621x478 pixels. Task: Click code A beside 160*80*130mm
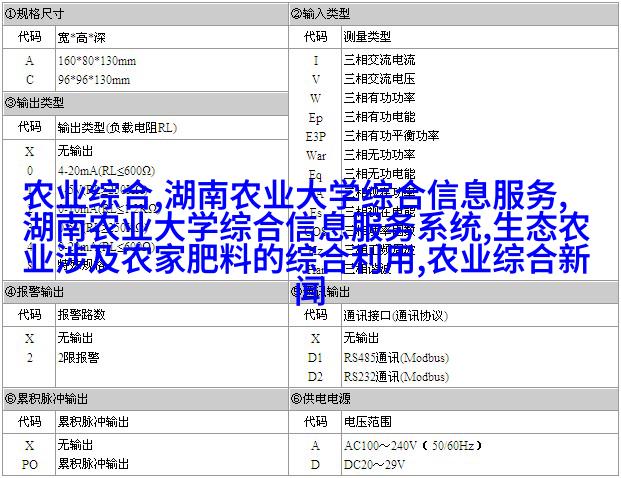point(29,61)
